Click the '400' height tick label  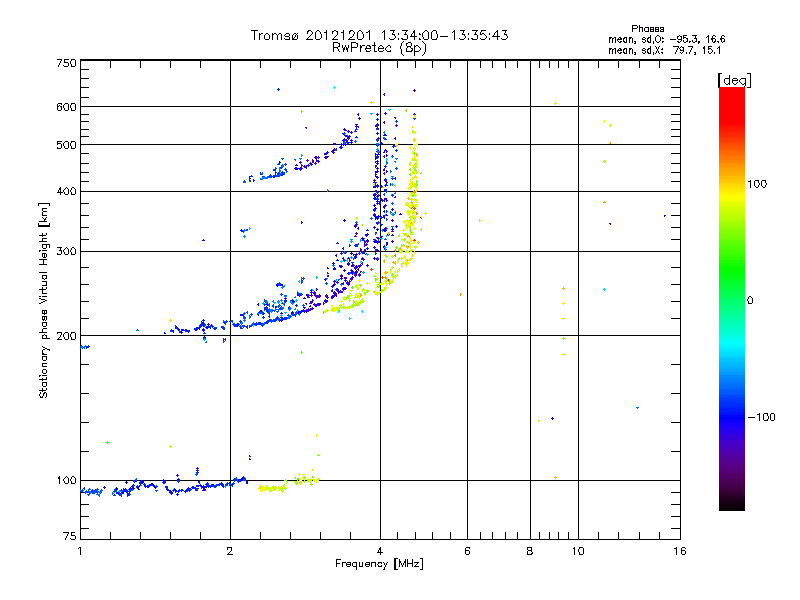click(x=66, y=192)
